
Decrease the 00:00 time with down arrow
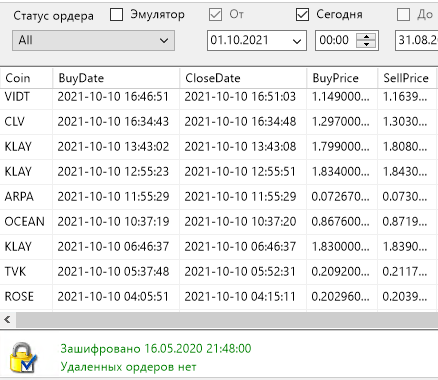tap(366, 44)
